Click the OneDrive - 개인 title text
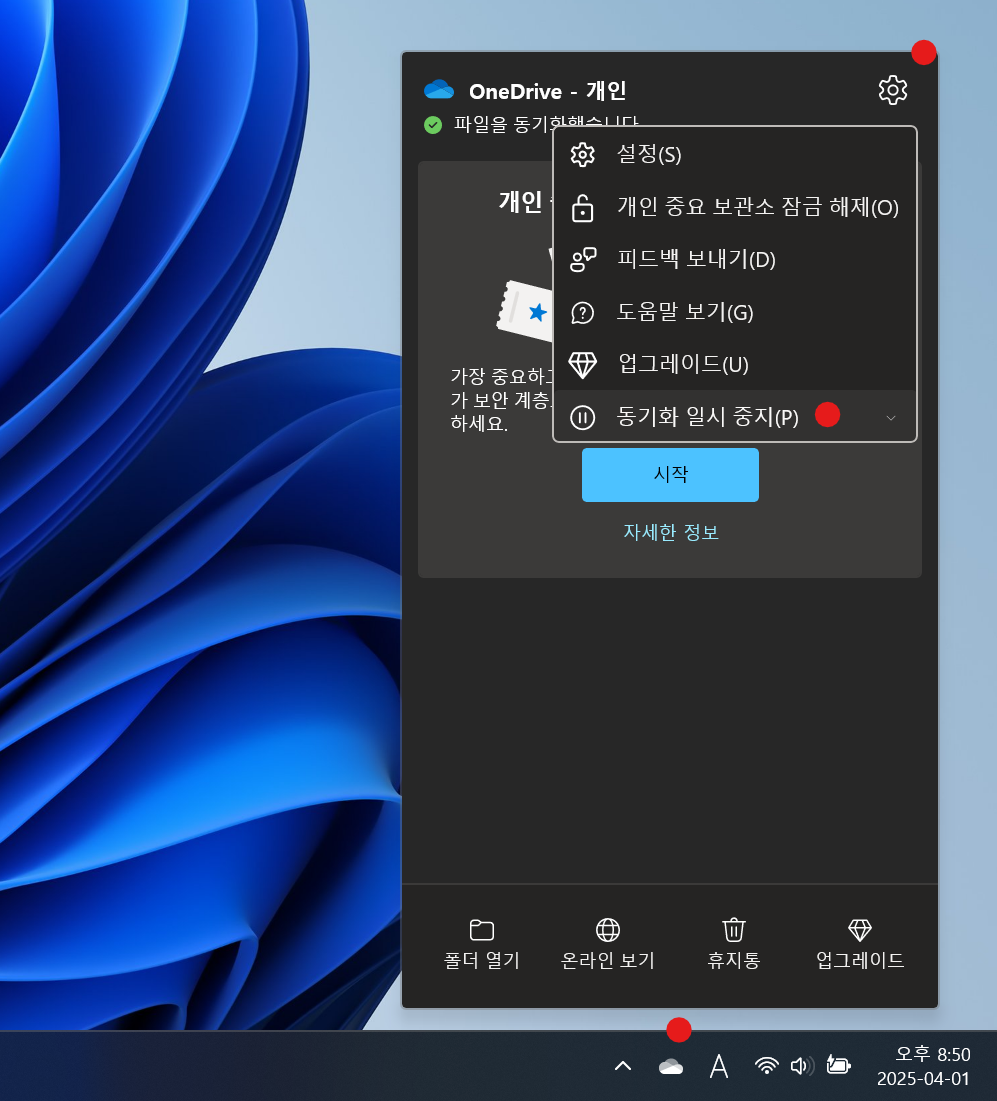This screenshot has width=997, height=1101. tap(547, 91)
